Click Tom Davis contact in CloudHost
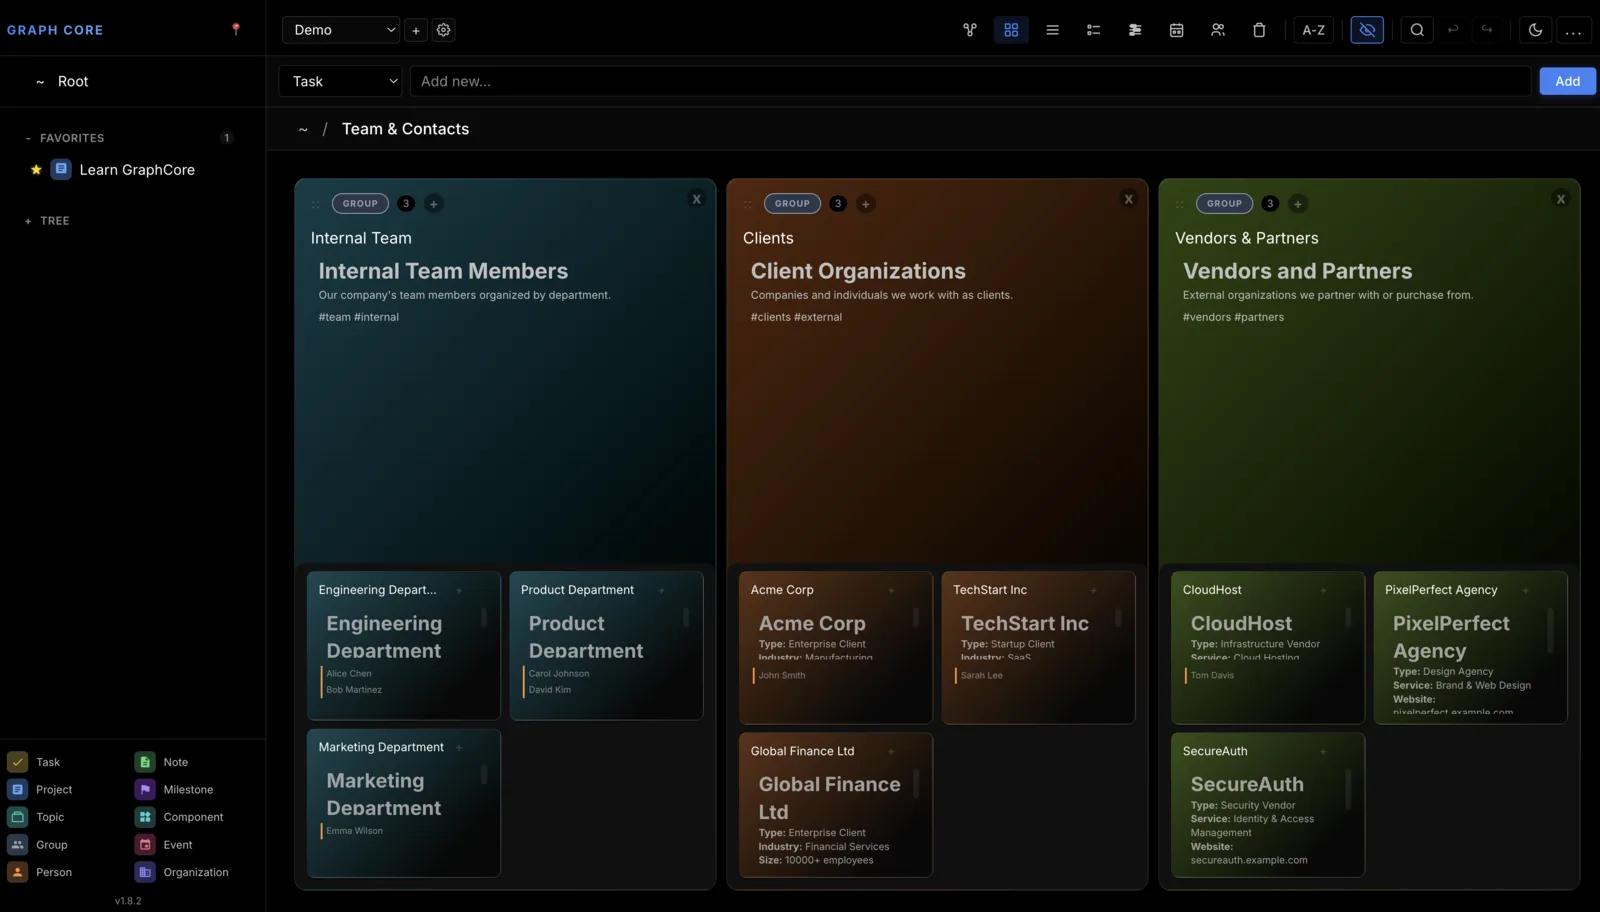This screenshot has width=1600, height=912. 1212,676
